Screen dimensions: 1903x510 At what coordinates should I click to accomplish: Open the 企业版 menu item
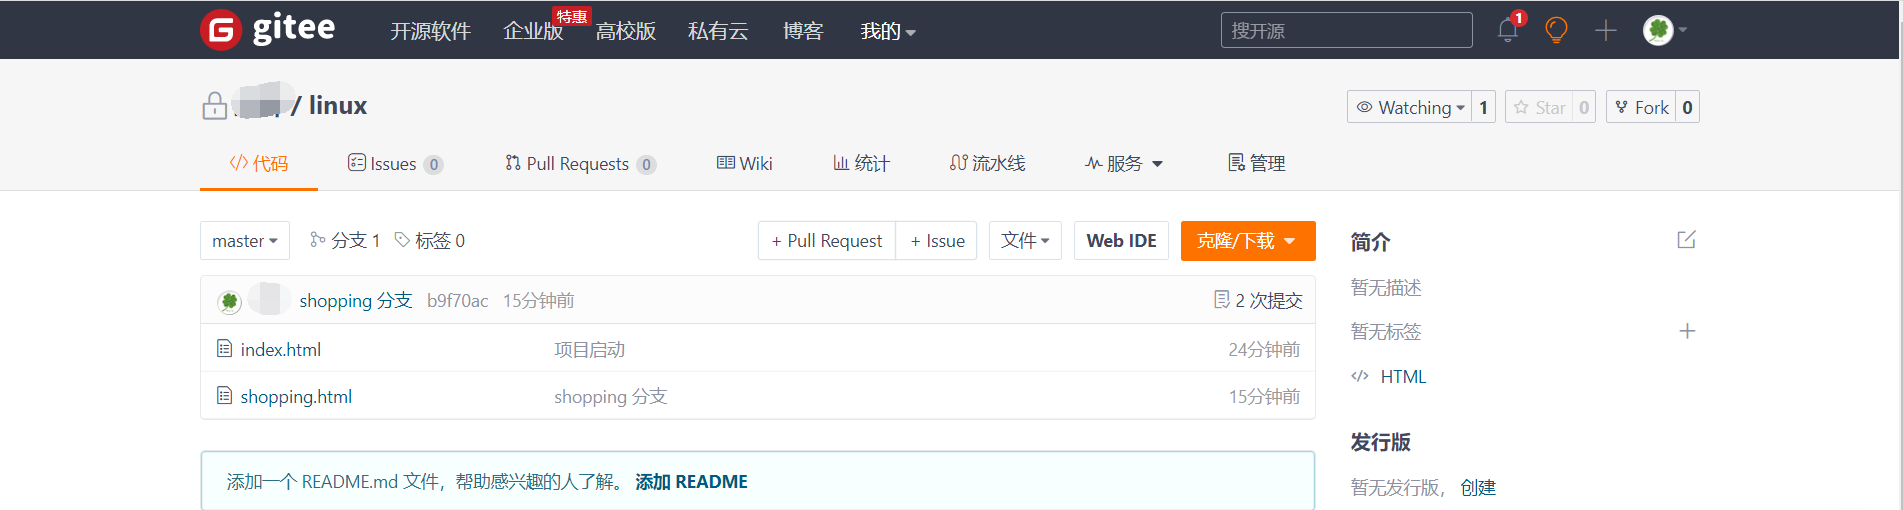coord(533,31)
